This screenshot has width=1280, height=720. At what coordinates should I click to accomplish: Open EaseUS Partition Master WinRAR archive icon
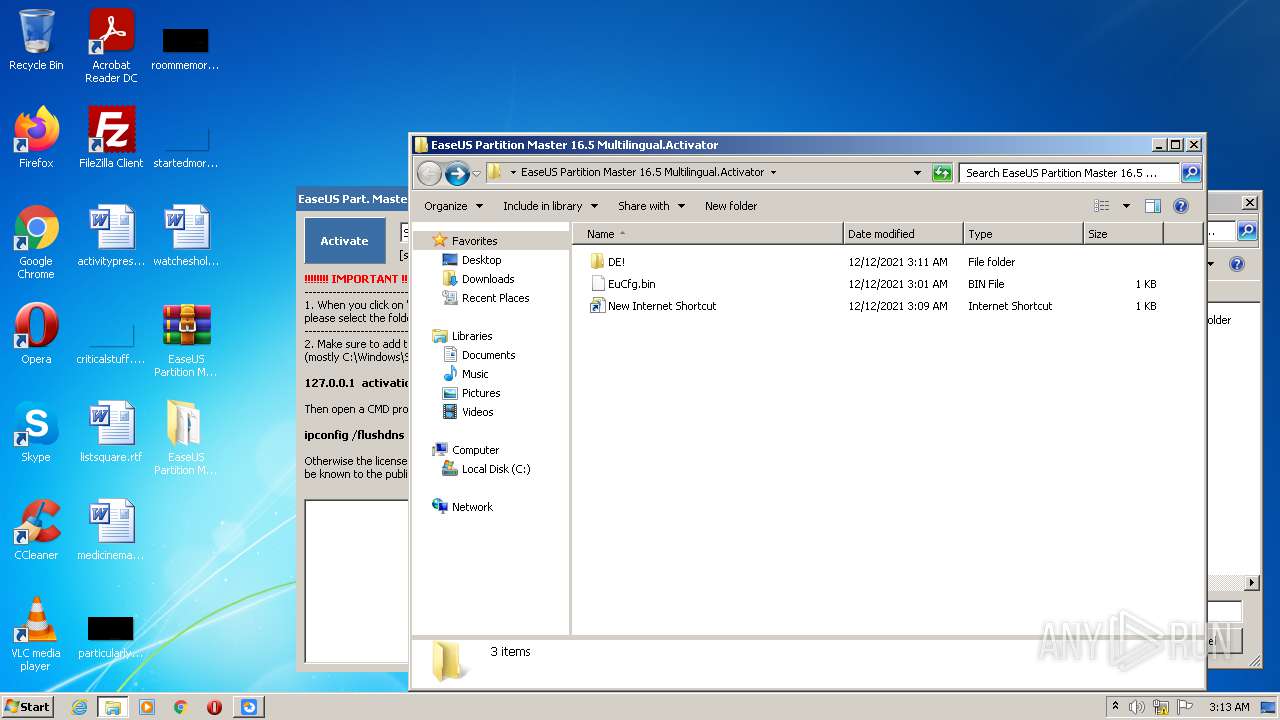tap(186, 340)
